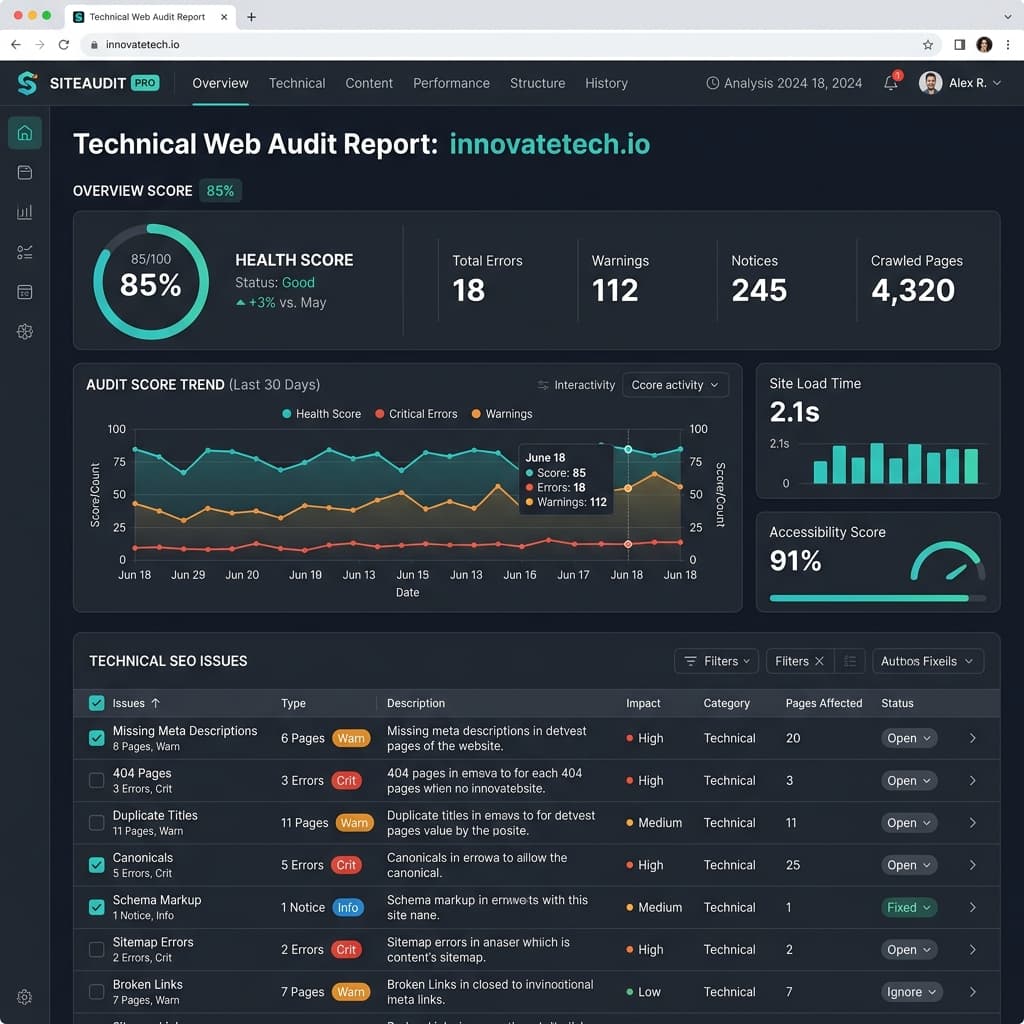Open the Missing Meta Descriptions row arrow
The height and width of the screenshot is (1024, 1024).
click(x=972, y=738)
